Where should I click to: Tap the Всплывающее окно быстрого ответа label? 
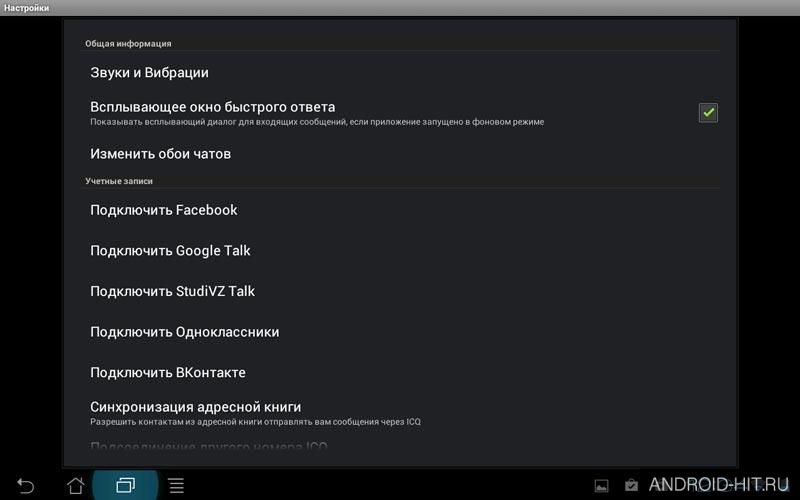pos(213,107)
